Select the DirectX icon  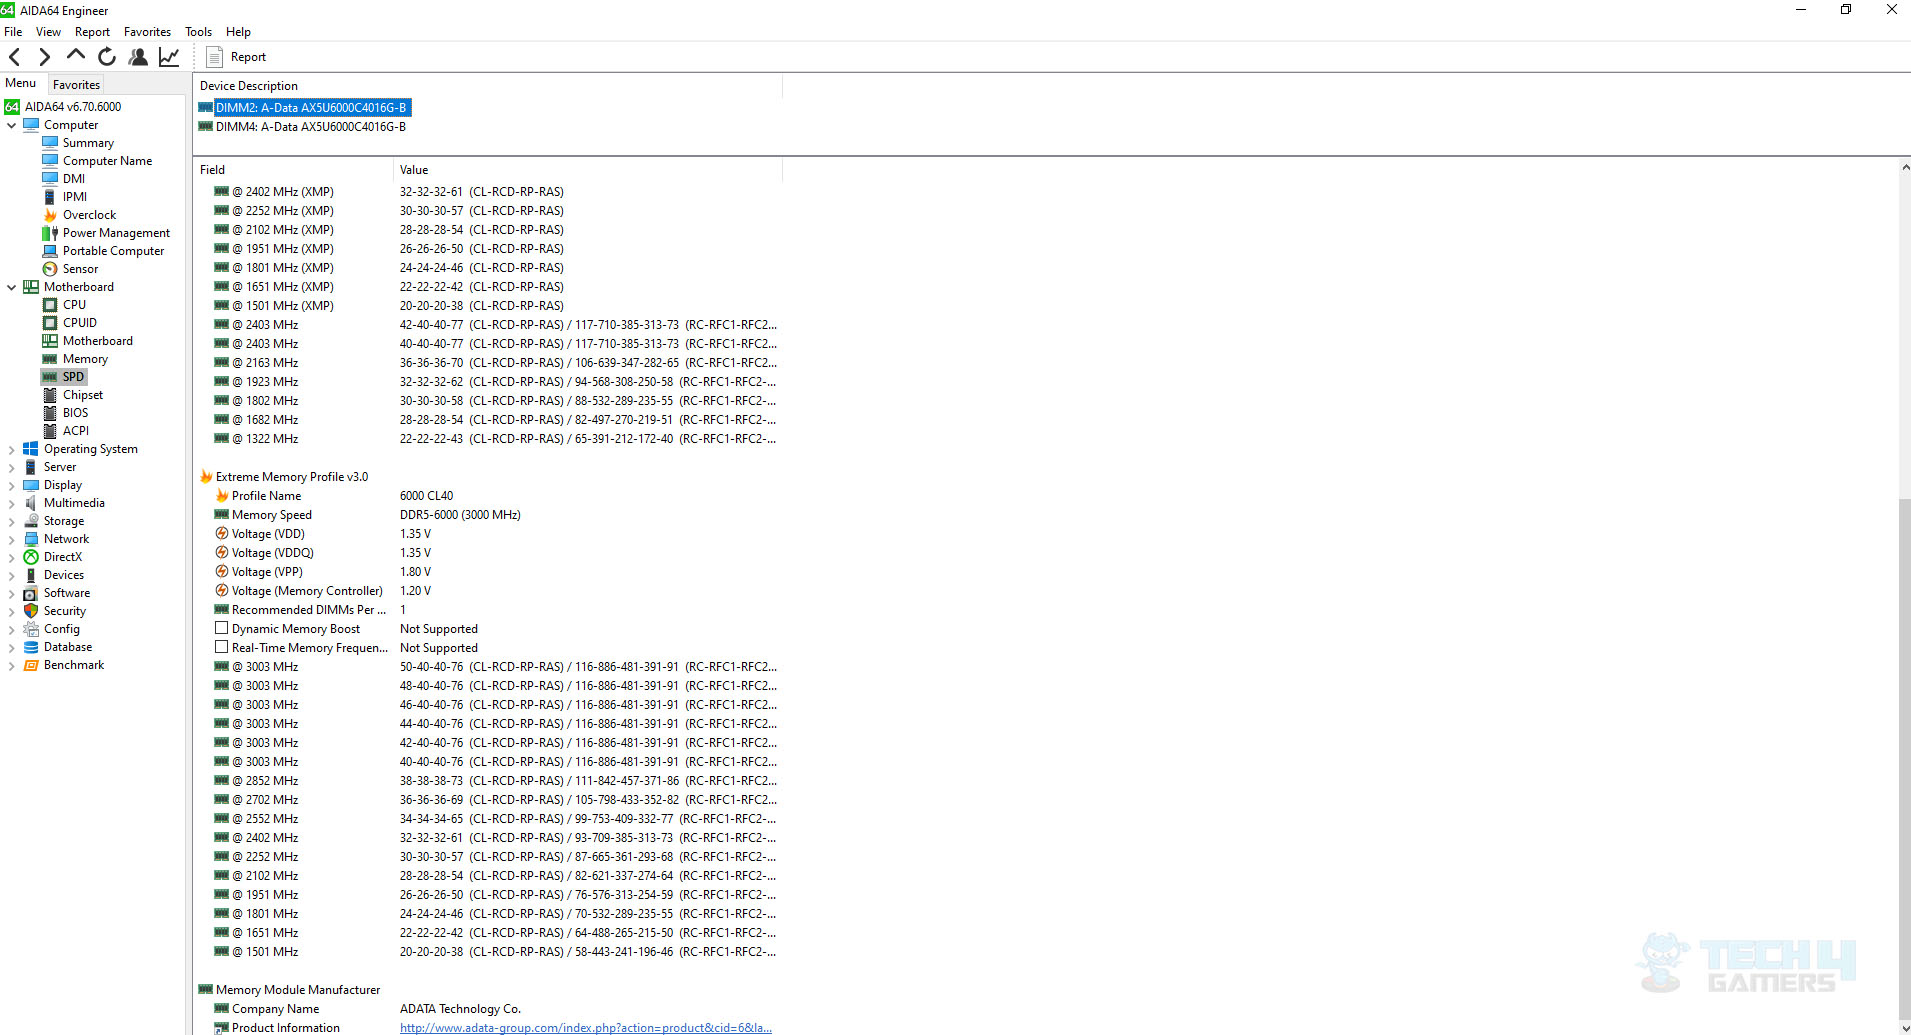pos(31,557)
